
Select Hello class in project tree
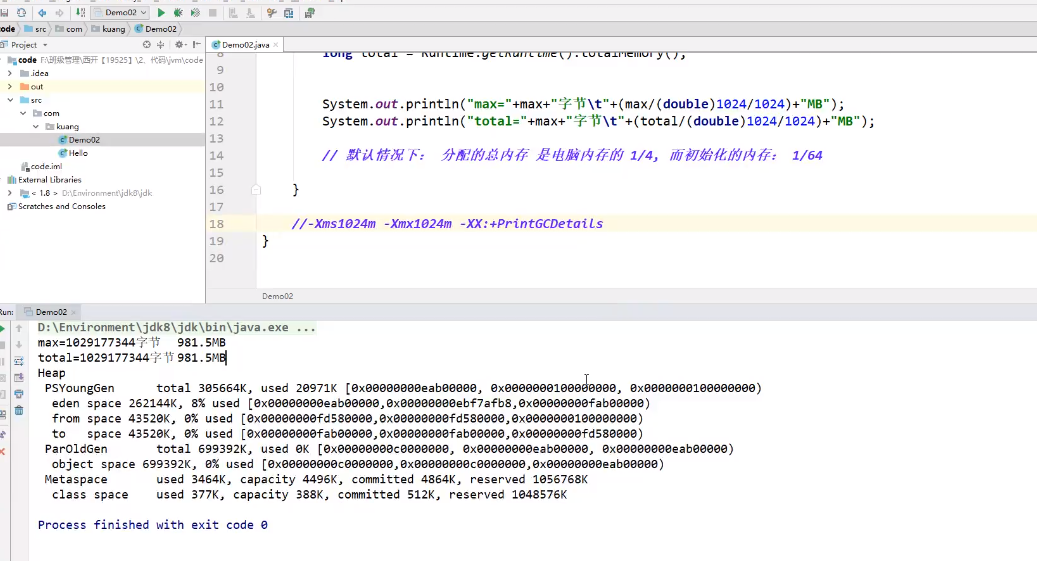[73, 153]
